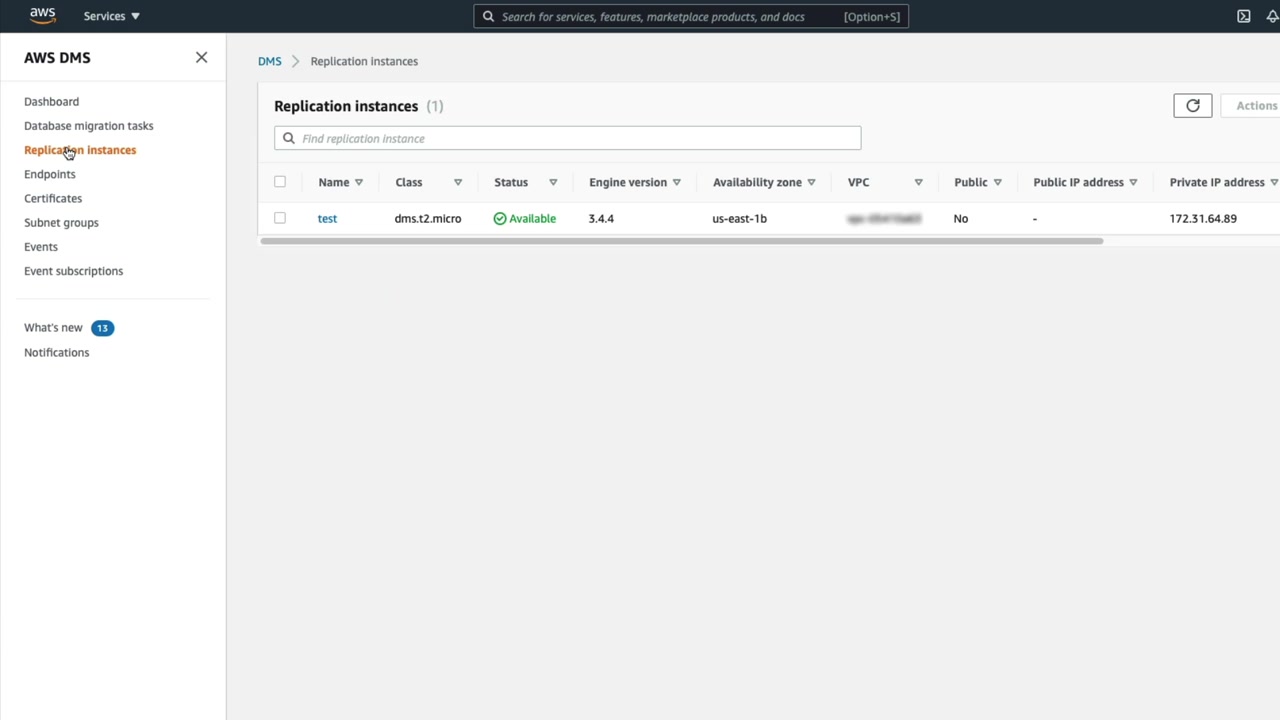Sort by the Name column arrow
Image resolution: width=1280 pixels, height=720 pixels.
click(359, 182)
